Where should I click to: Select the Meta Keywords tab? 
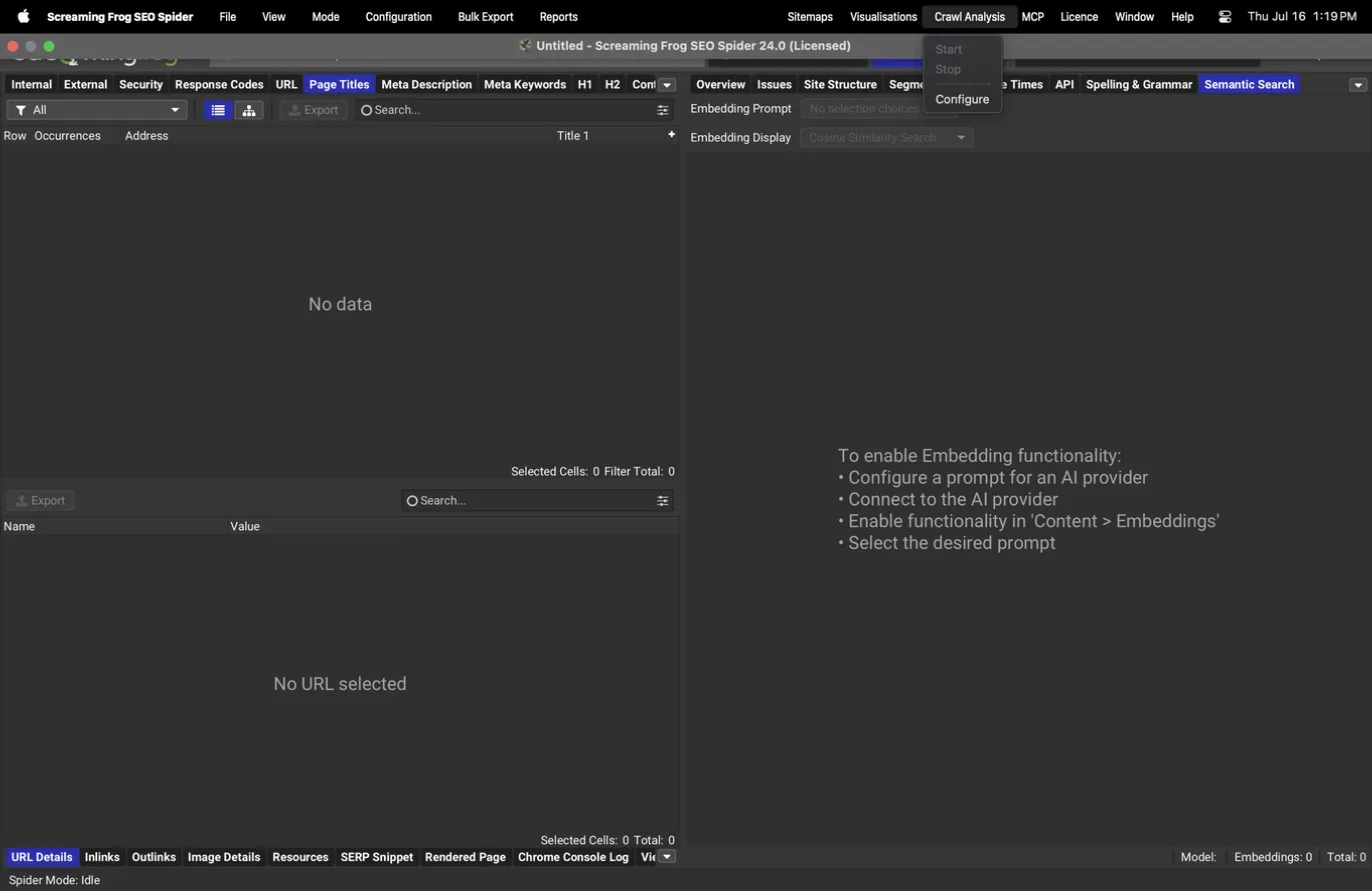coord(525,85)
